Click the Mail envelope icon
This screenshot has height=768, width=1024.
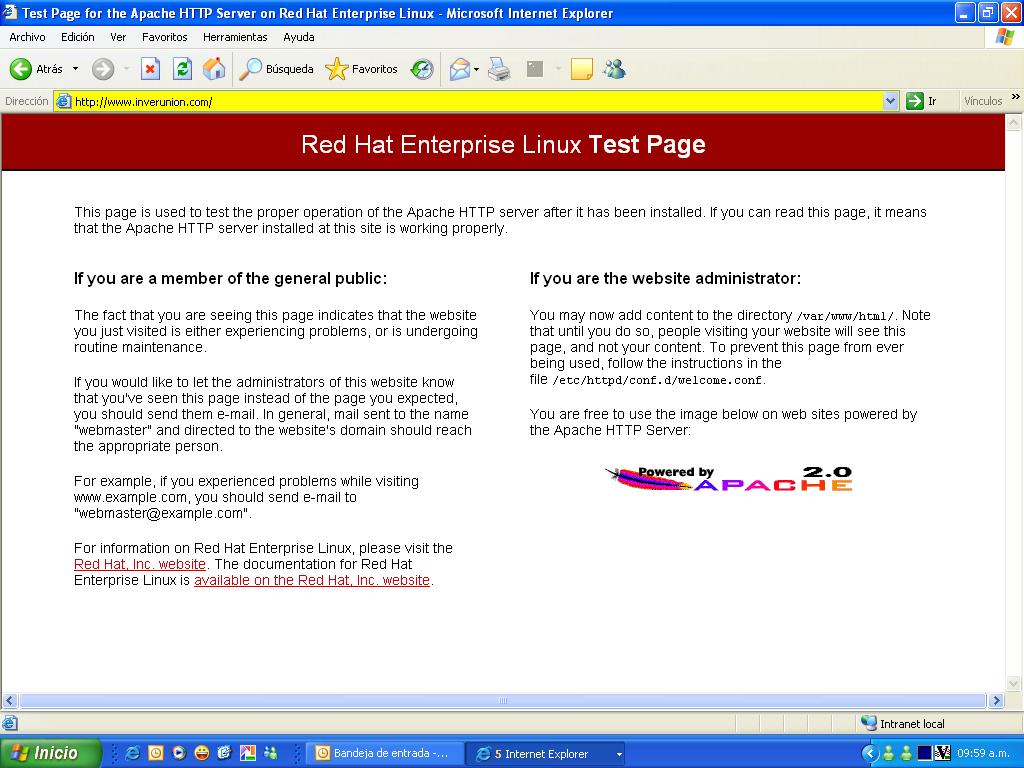[x=460, y=69]
